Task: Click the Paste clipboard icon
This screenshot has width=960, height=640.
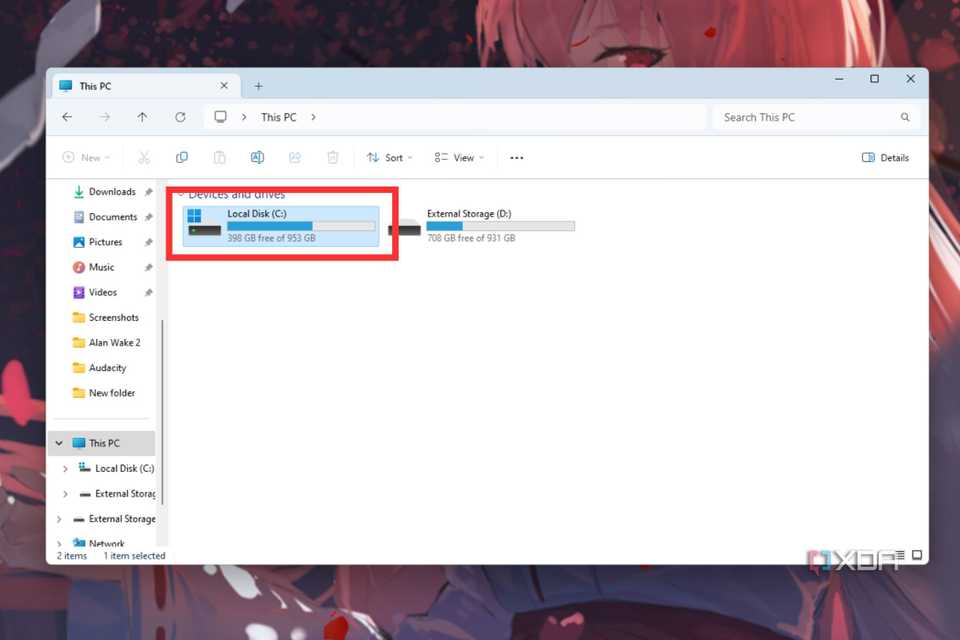Action: (219, 157)
